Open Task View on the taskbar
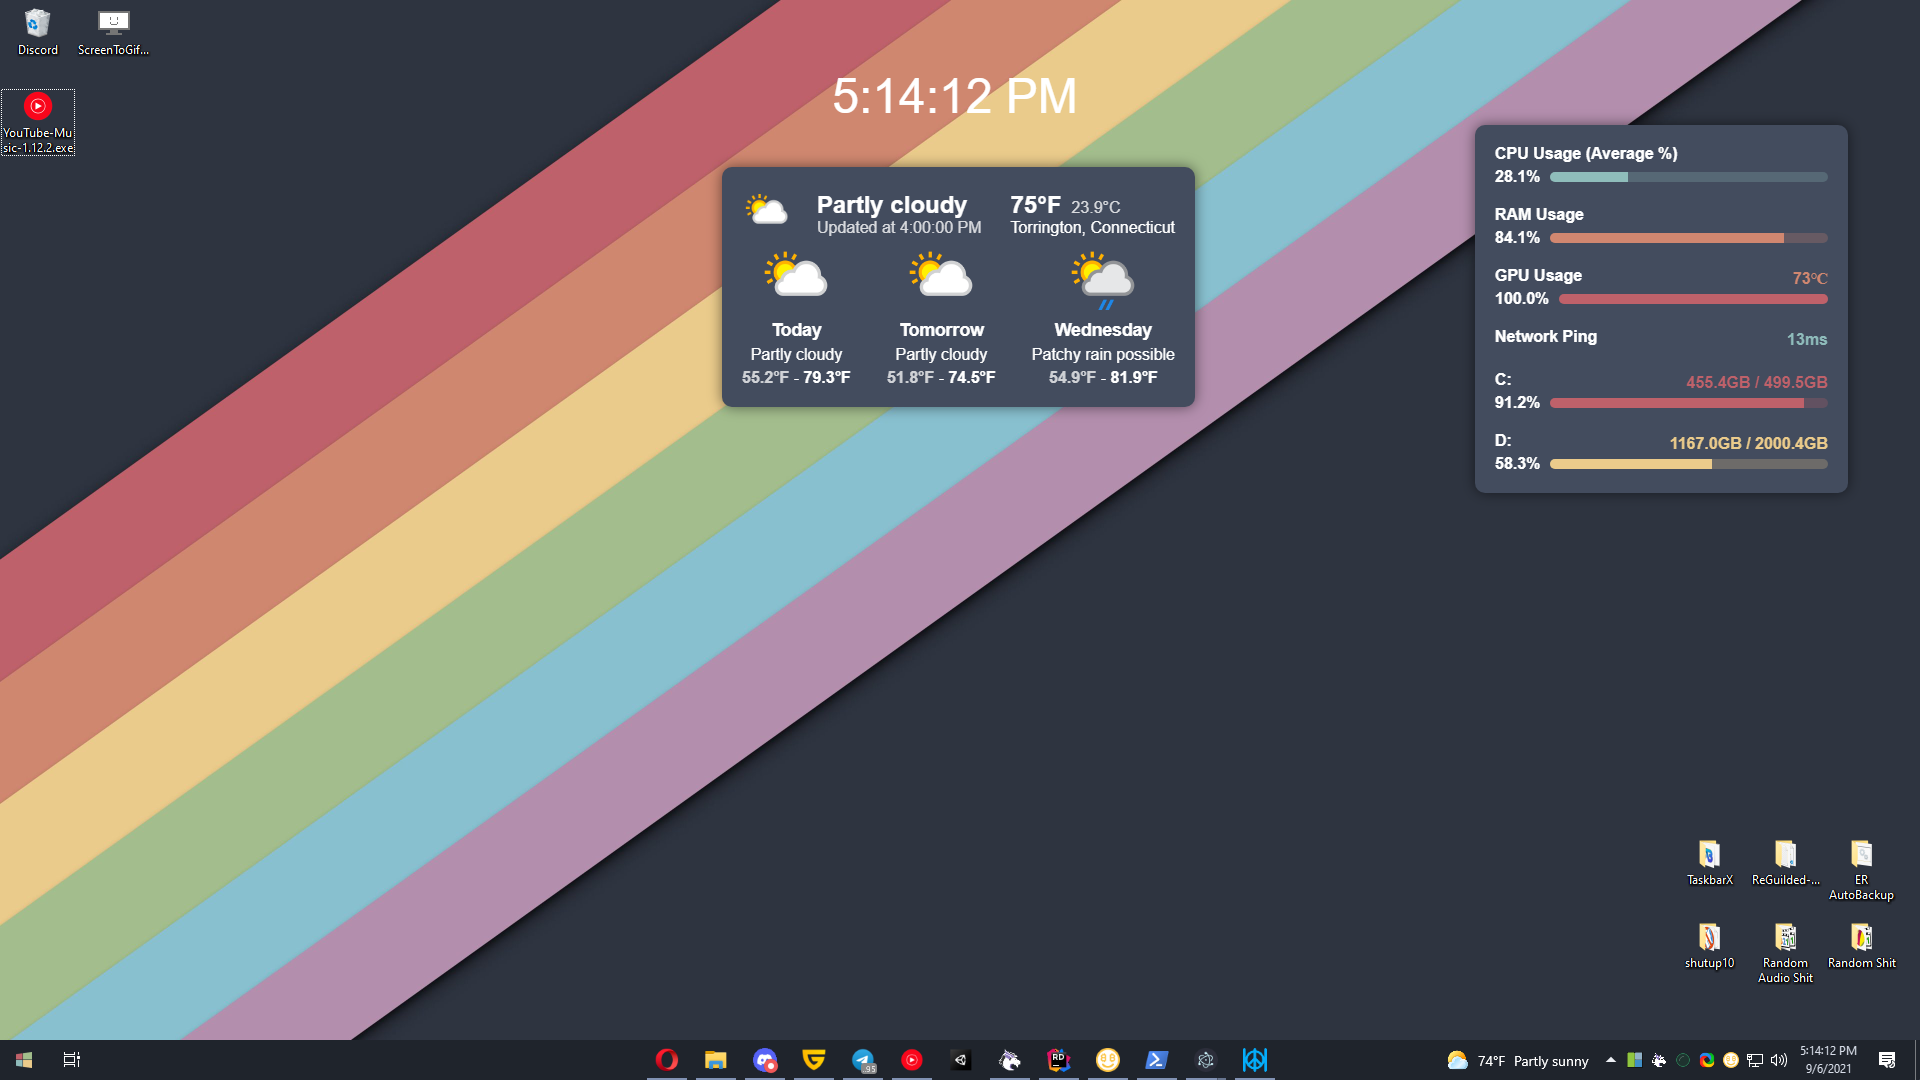1920x1080 pixels. tap(72, 1060)
